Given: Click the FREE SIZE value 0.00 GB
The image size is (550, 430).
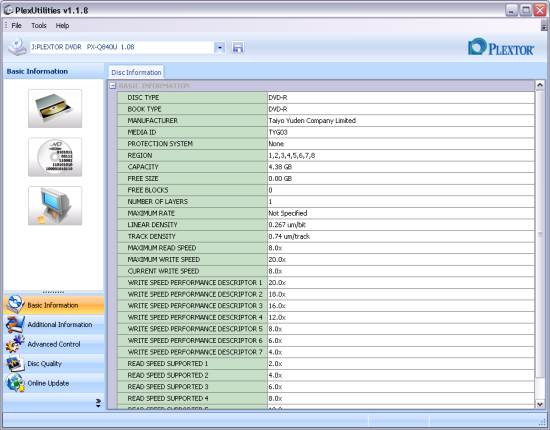Looking at the screenshot, I should pyautogui.click(x=280, y=179).
